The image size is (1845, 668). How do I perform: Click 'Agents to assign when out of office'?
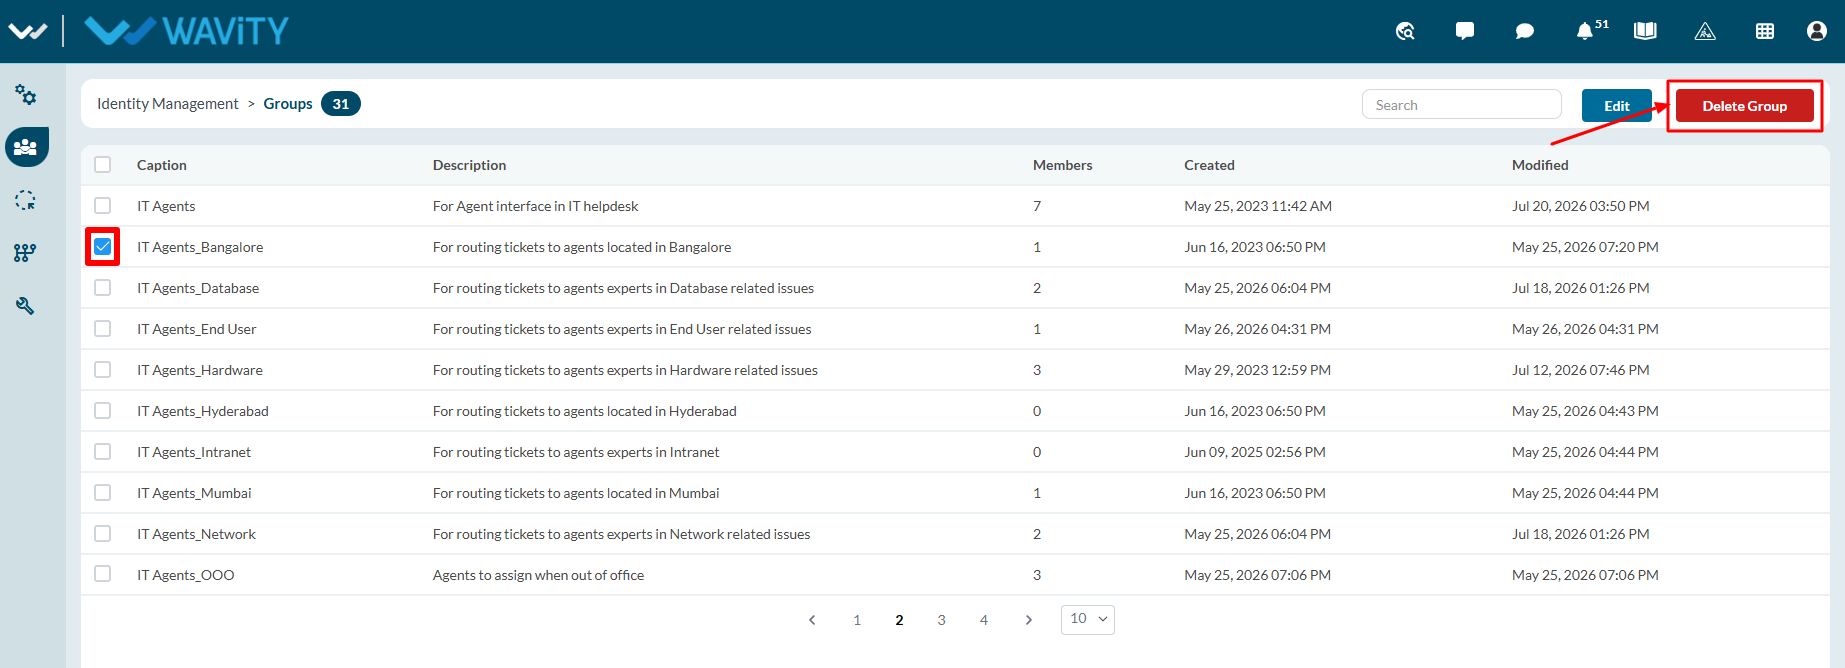click(x=538, y=575)
